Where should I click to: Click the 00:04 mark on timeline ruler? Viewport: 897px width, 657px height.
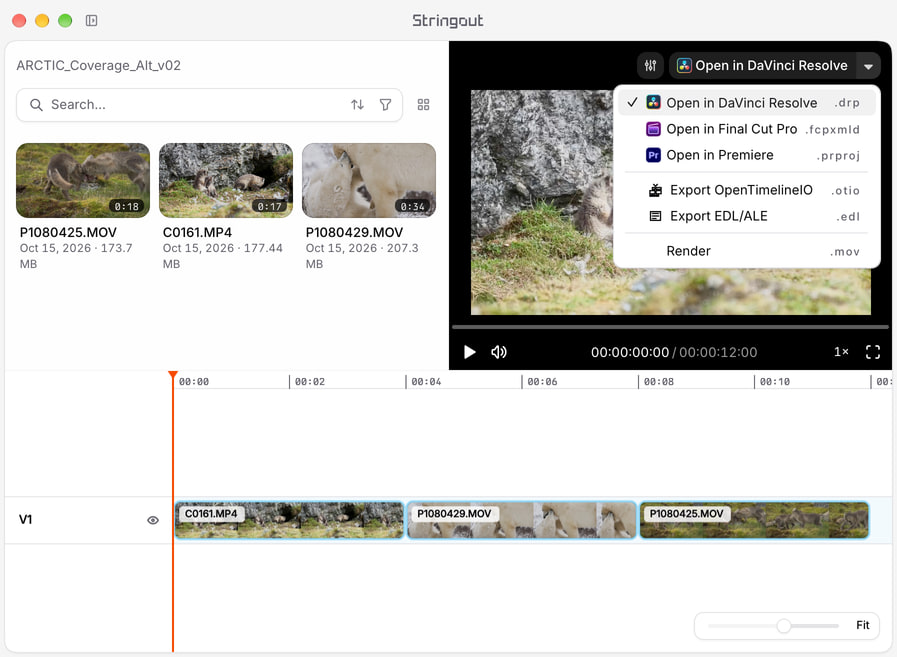click(426, 382)
